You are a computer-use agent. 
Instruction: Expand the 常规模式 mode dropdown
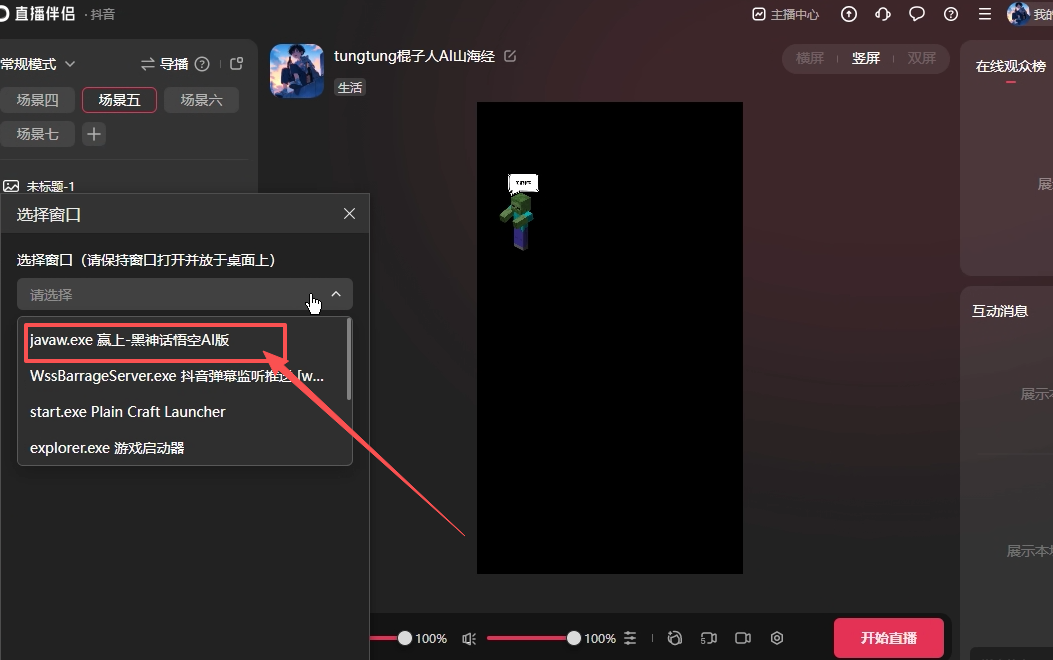click(x=38, y=64)
